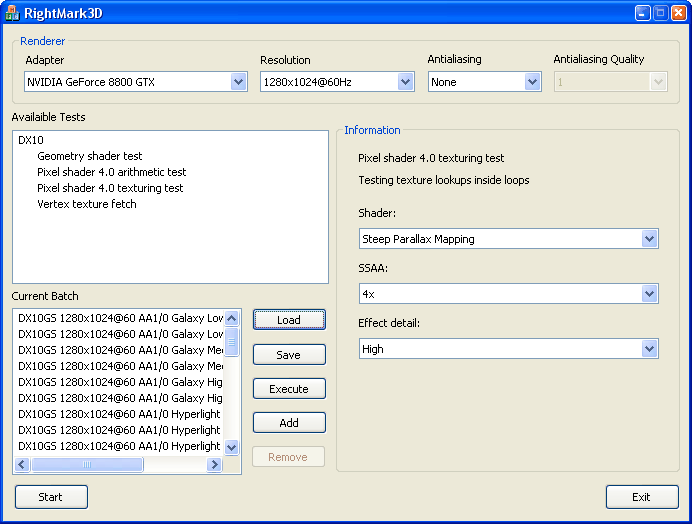This screenshot has height=524, width=692.
Task: Choose Pixel shader 4.0 arithmetic test
Action: [x=112, y=172]
